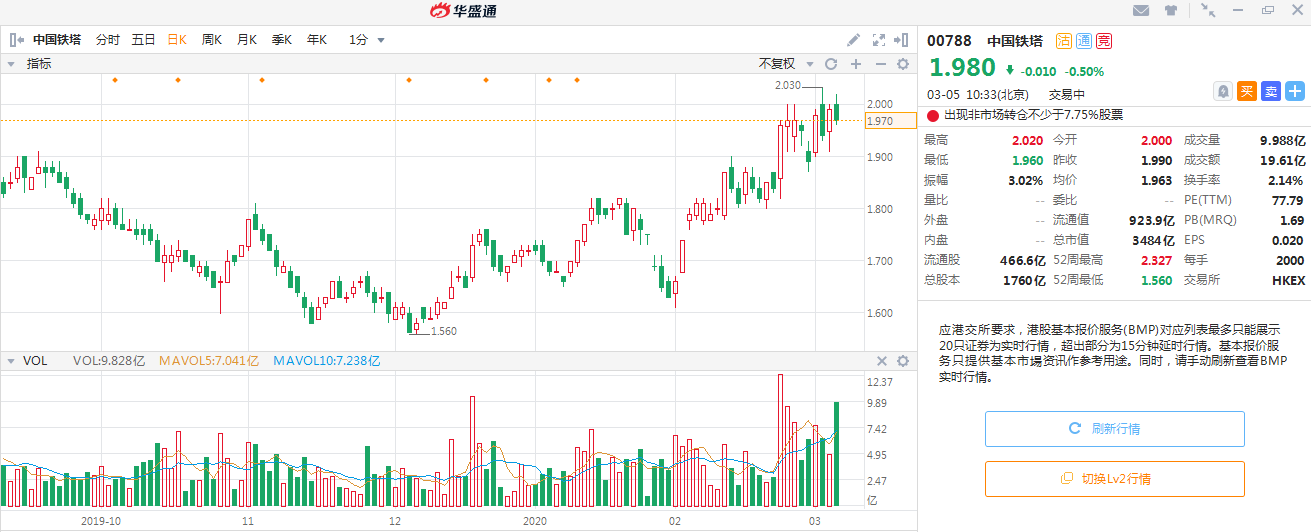Select the pencil drawing tool

coord(853,40)
